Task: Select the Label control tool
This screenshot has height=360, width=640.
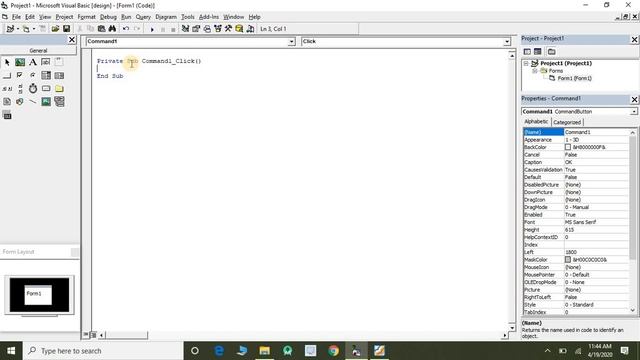Action: tap(33, 62)
